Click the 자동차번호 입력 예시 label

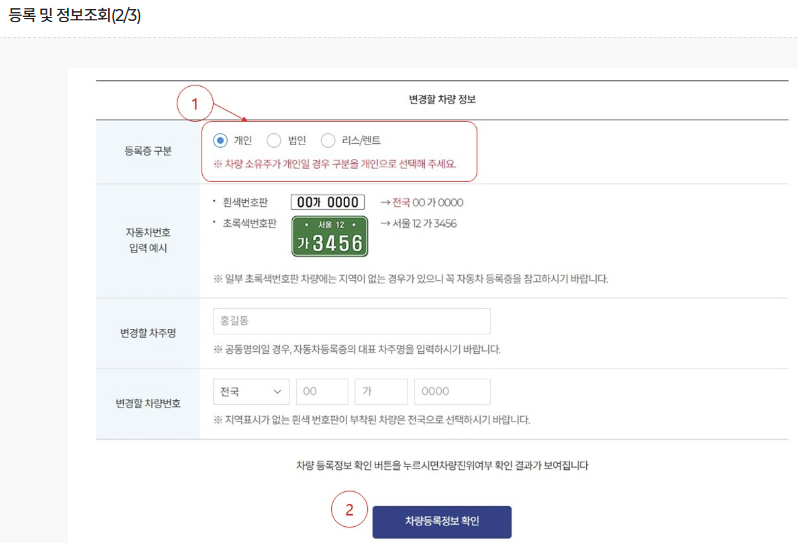(x=148, y=240)
